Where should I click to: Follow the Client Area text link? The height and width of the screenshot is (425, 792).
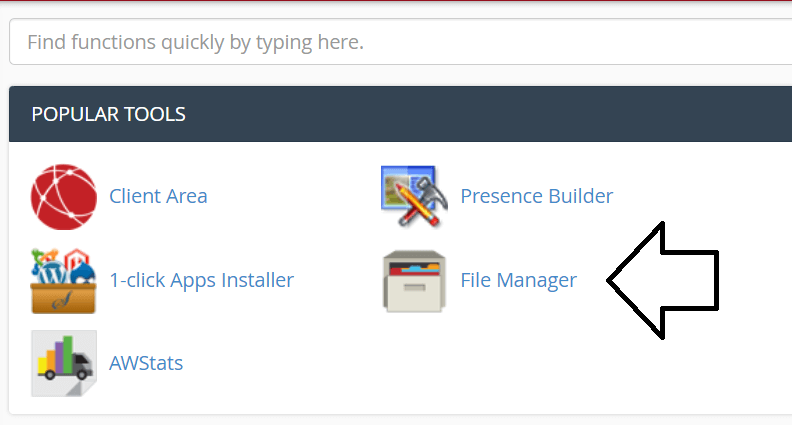click(x=158, y=196)
